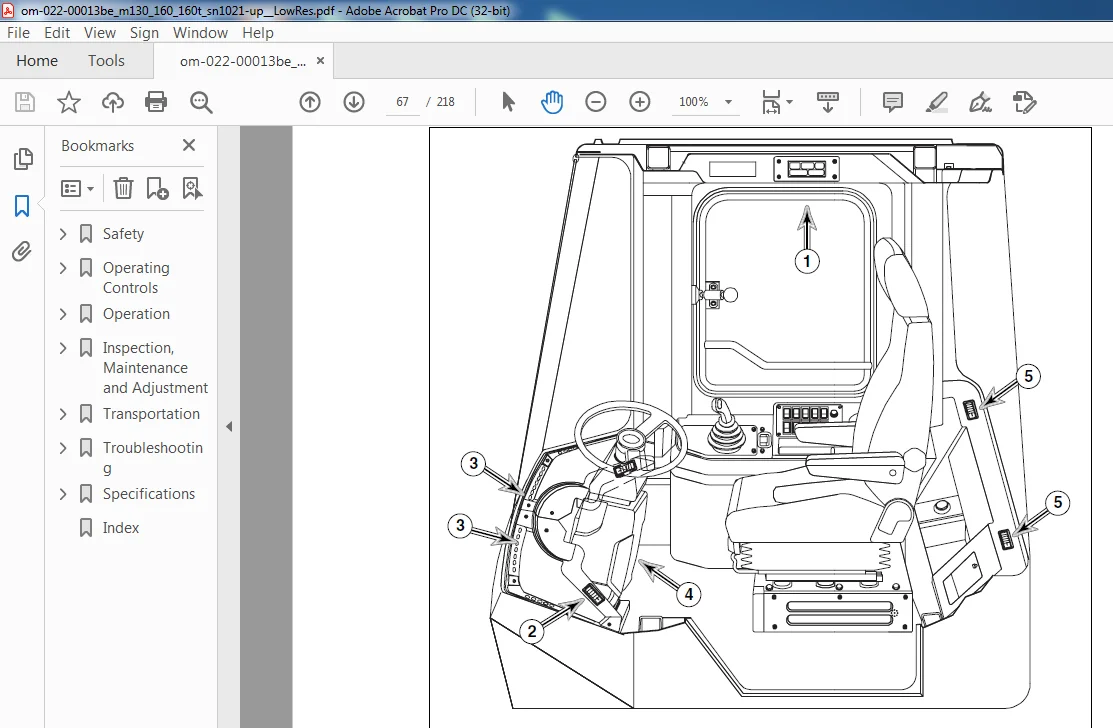Open the Safety bookmark
This screenshot has height=728, width=1113.
123,234
